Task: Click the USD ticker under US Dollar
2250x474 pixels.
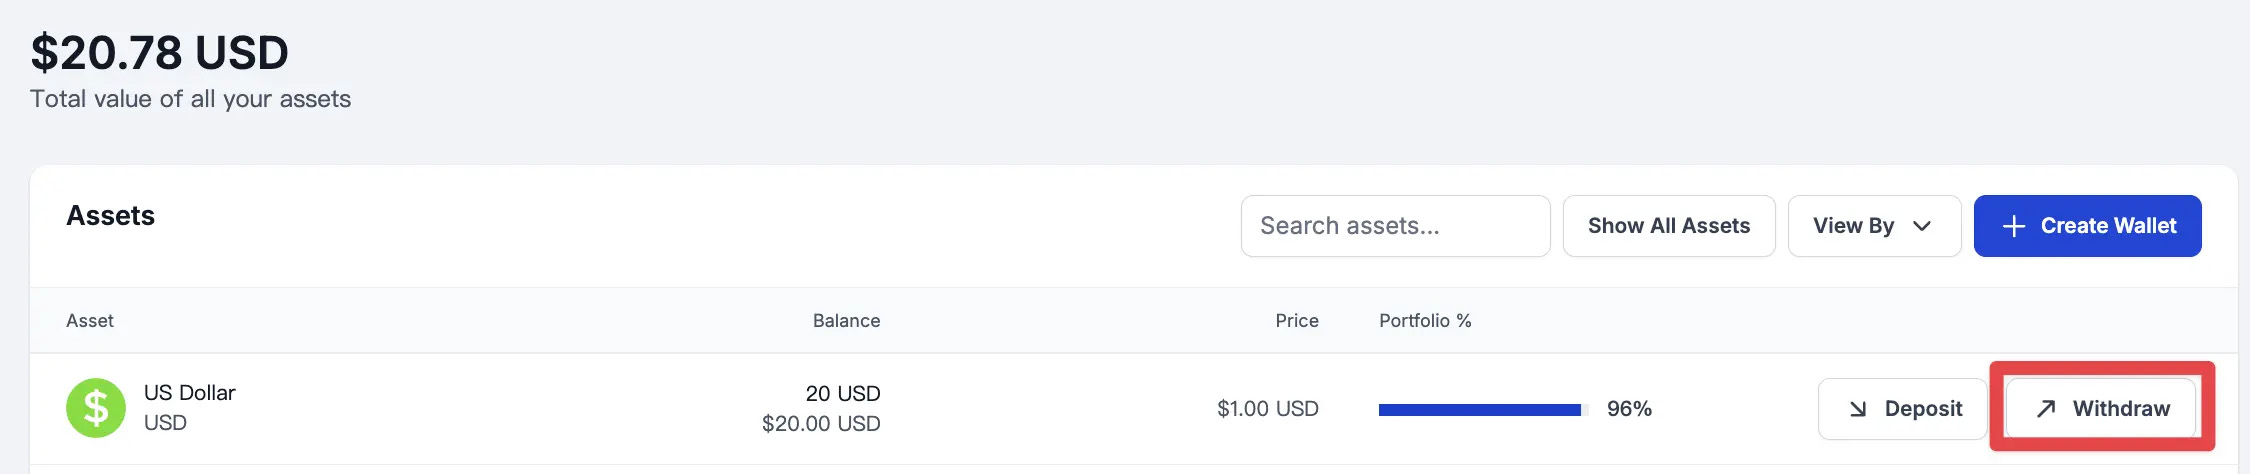Action: point(165,423)
